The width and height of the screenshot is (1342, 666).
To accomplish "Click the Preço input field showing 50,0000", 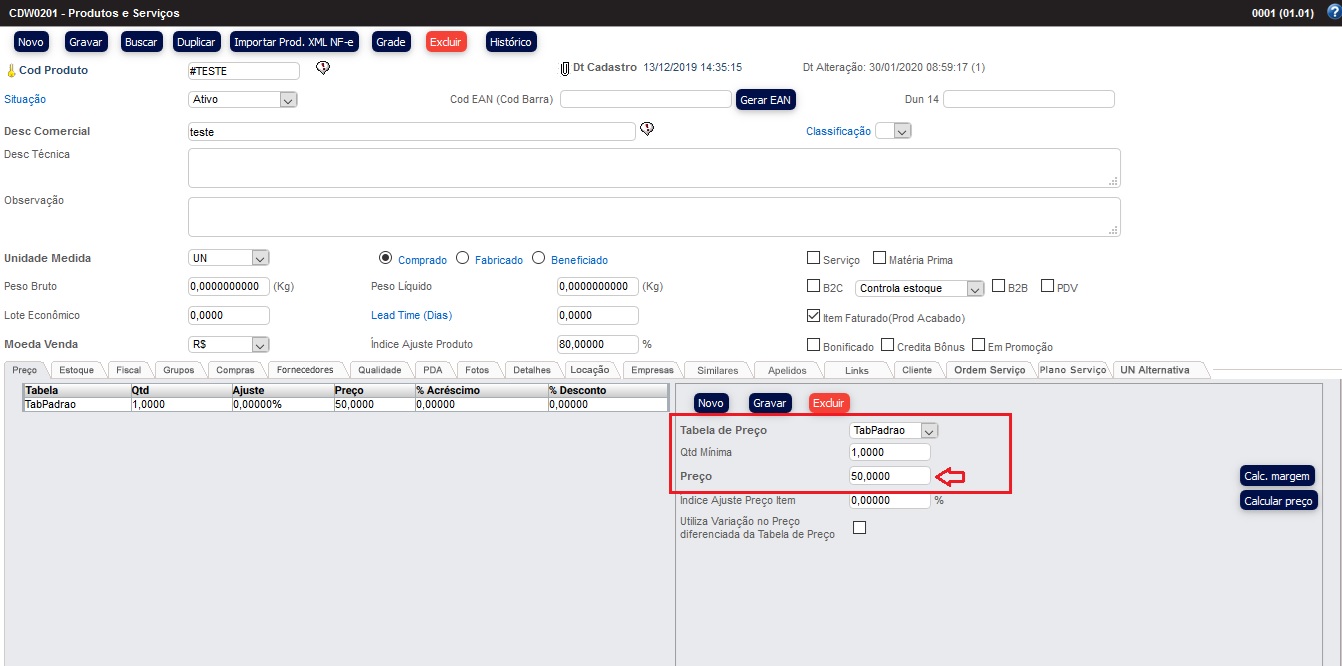I will pos(889,476).
